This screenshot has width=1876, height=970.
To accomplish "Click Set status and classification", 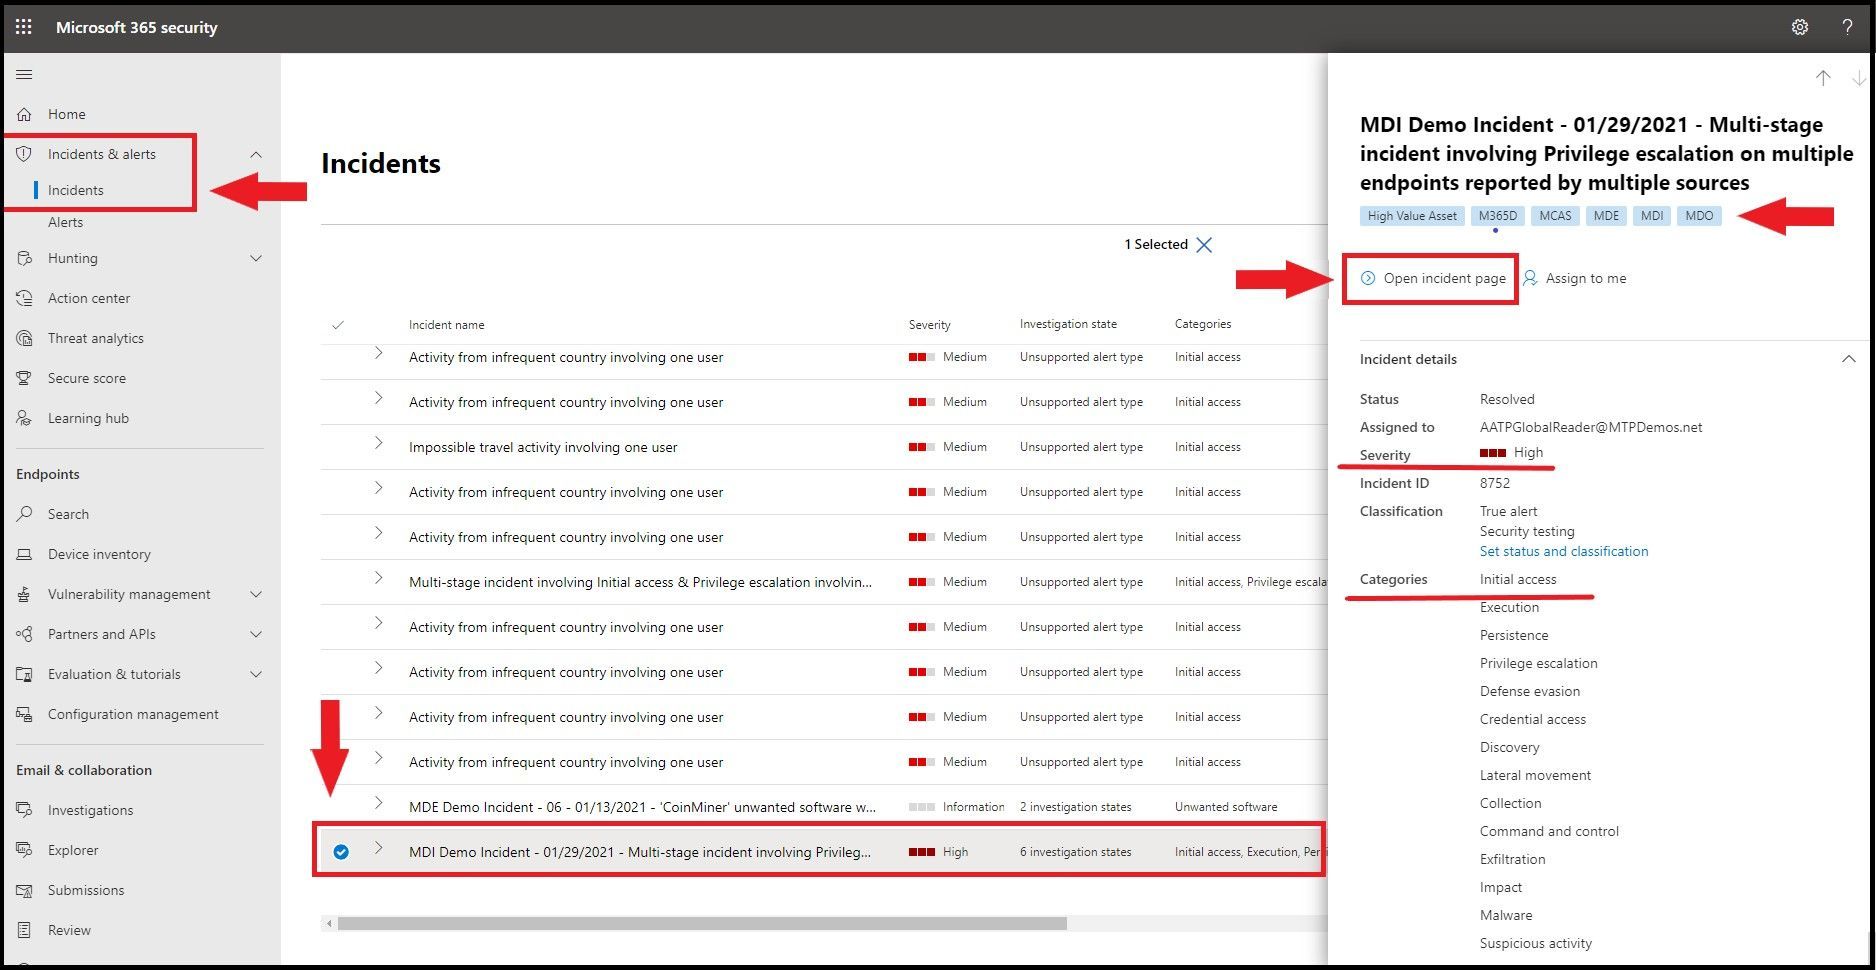I will tap(1563, 551).
